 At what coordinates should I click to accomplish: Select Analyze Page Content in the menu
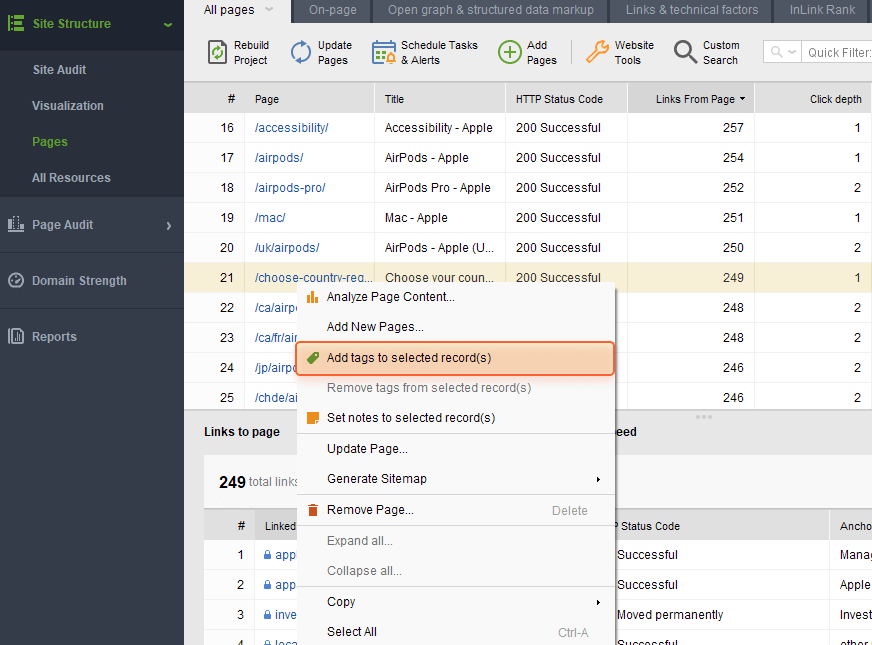click(390, 296)
